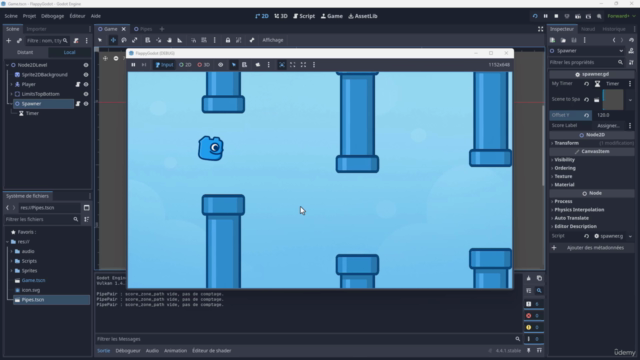Screen dimensions: 640x360
Task: Open the script attached to Spawner
Action: (78, 104)
